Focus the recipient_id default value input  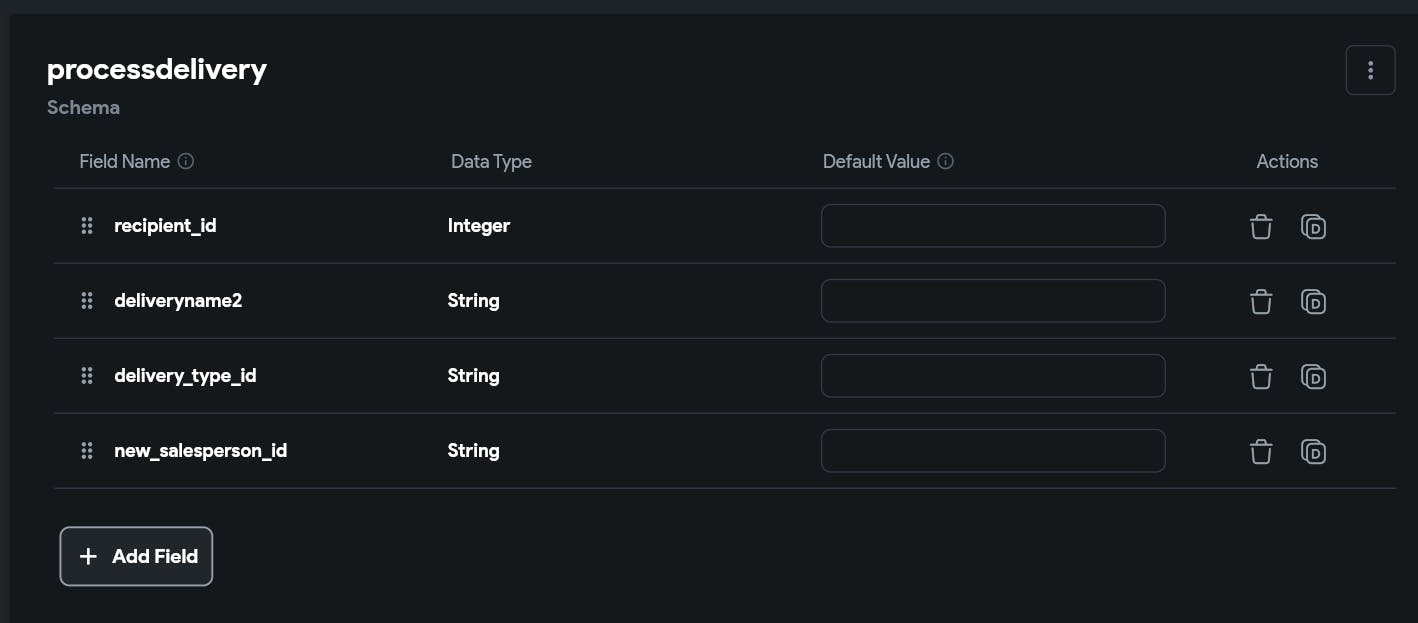[993, 226]
